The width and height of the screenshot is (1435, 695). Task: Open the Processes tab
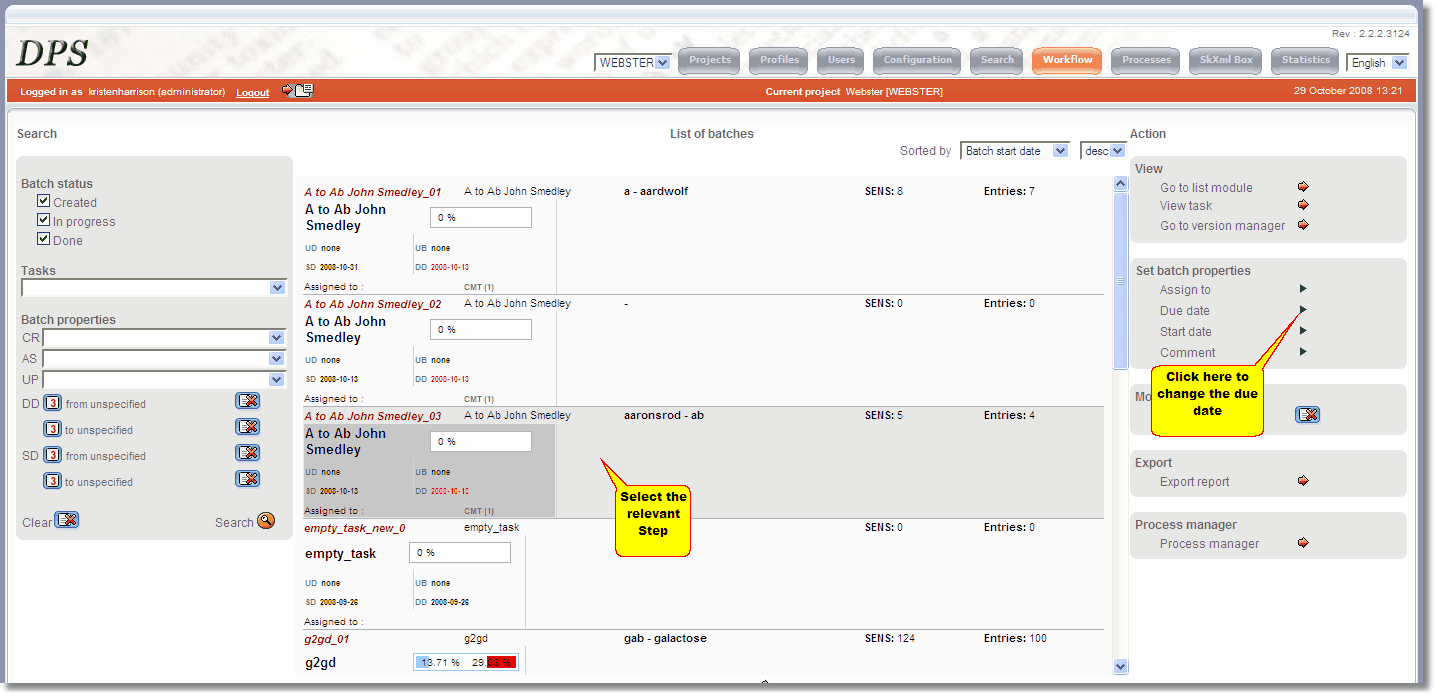[x=1146, y=61]
